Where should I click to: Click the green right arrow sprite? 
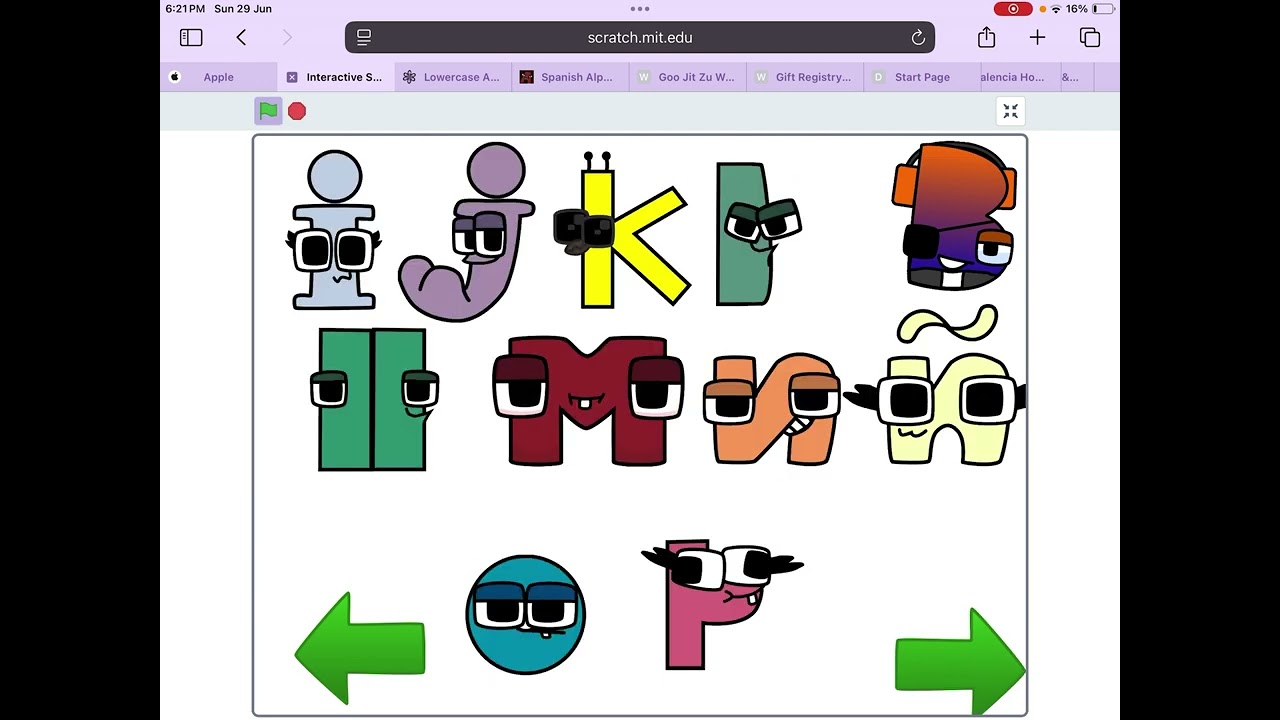tap(960, 662)
